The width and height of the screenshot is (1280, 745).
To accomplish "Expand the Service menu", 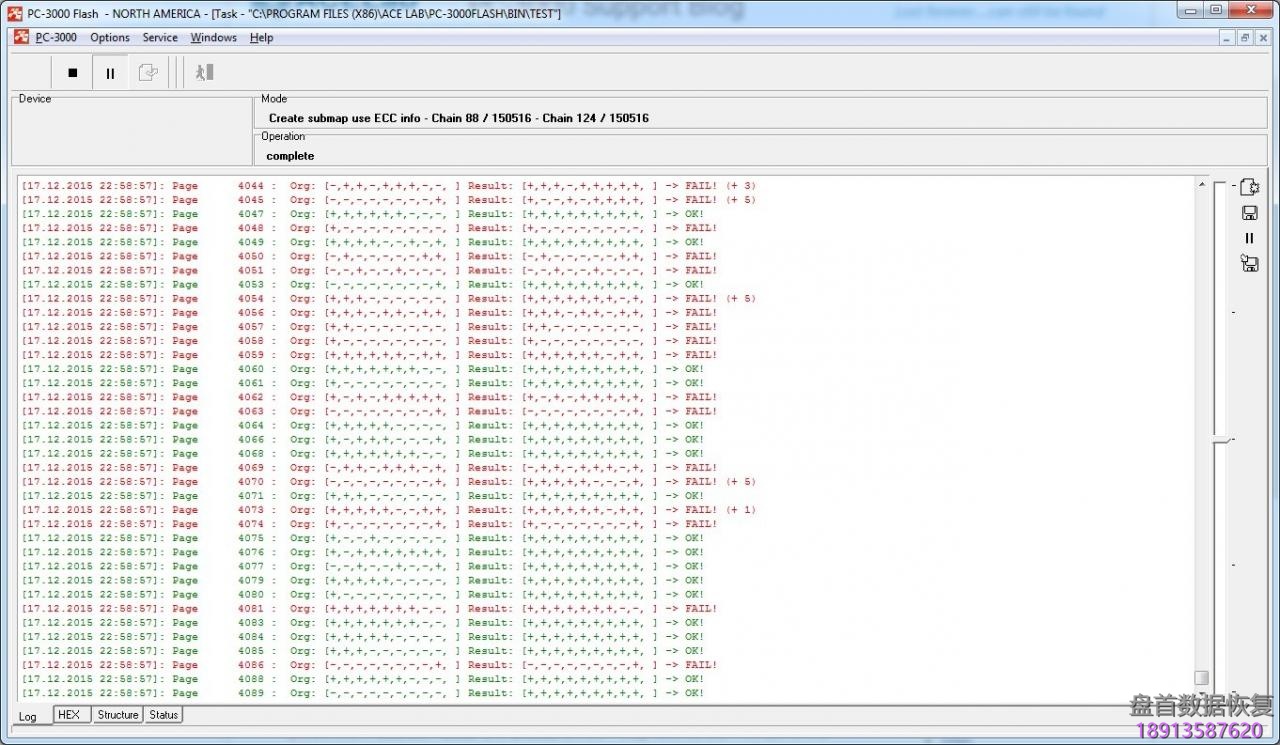I will [x=160, y=38].
